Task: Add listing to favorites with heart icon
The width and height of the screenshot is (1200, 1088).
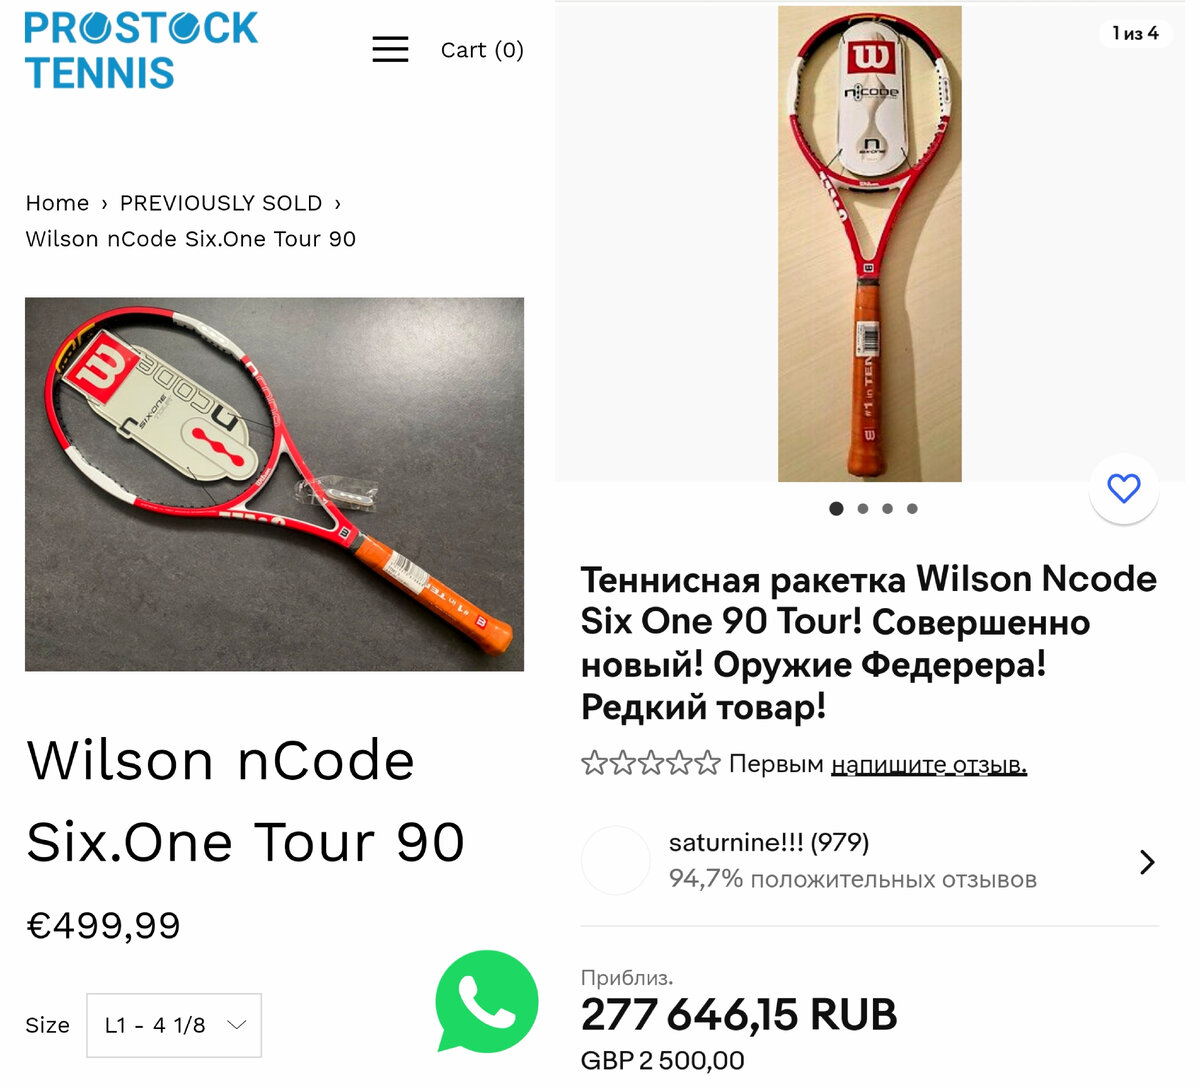Action: click(1124, 488)
